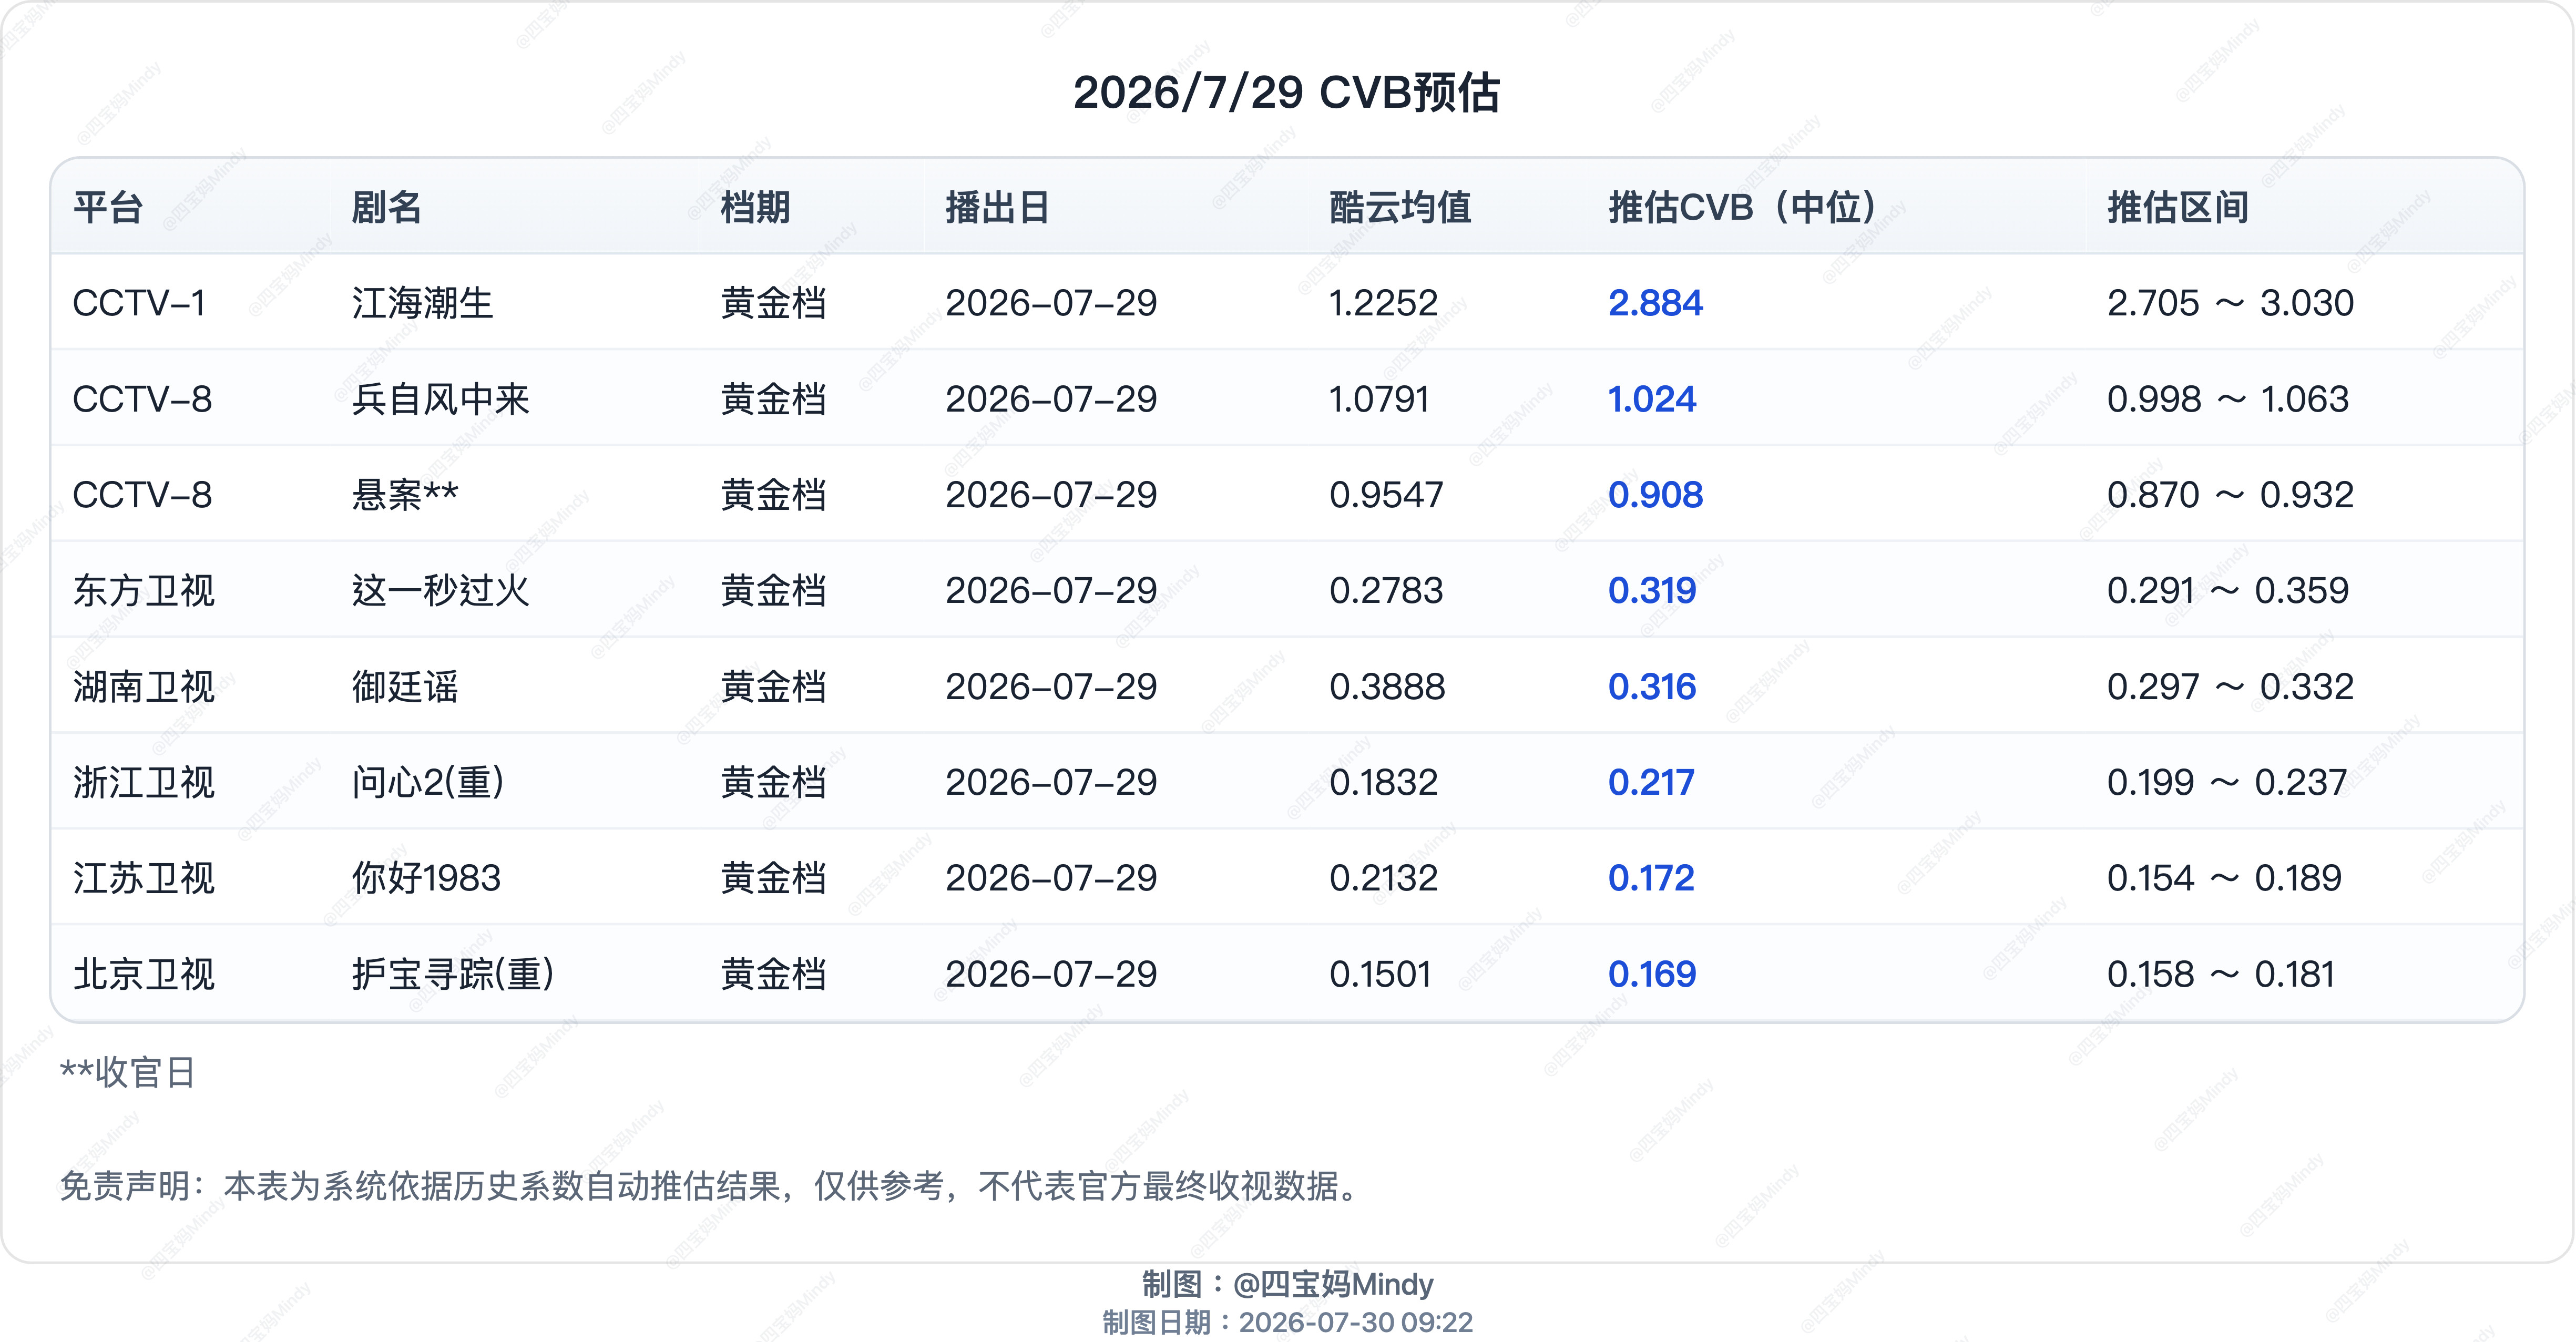Click the drama name 护宝寻踪(重)
Viewport: 2576px width, 1342px height.
[453, 975]
